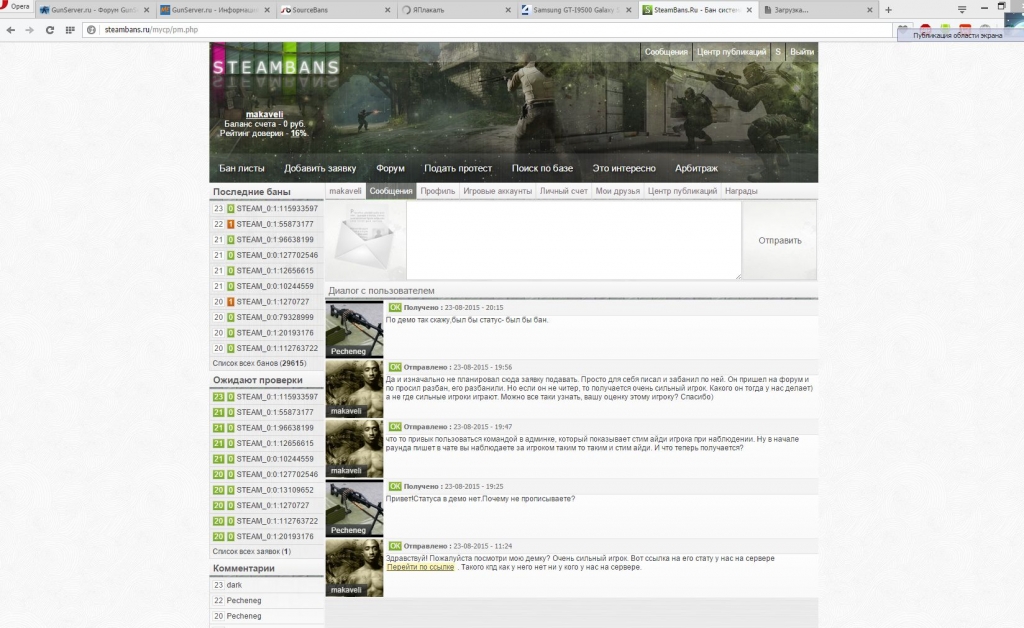This screenshot has height=628, width=1024.
Task: Select the Профиль tab
Action: point(438,191)
